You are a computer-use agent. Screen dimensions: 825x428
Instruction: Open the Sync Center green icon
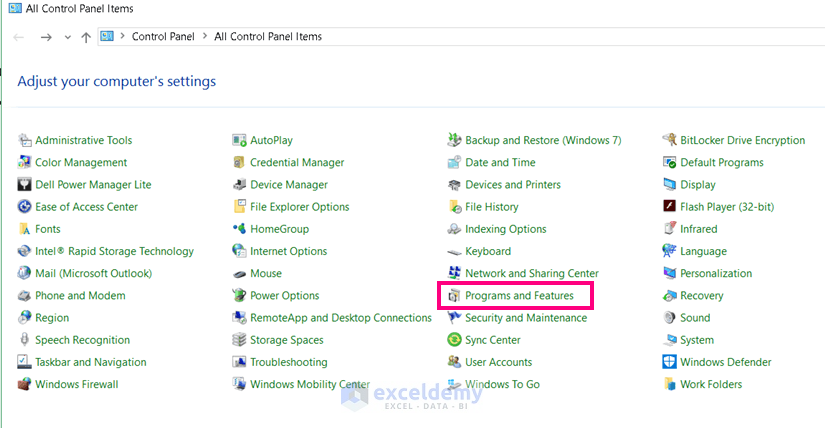click(x=454, y=340)
